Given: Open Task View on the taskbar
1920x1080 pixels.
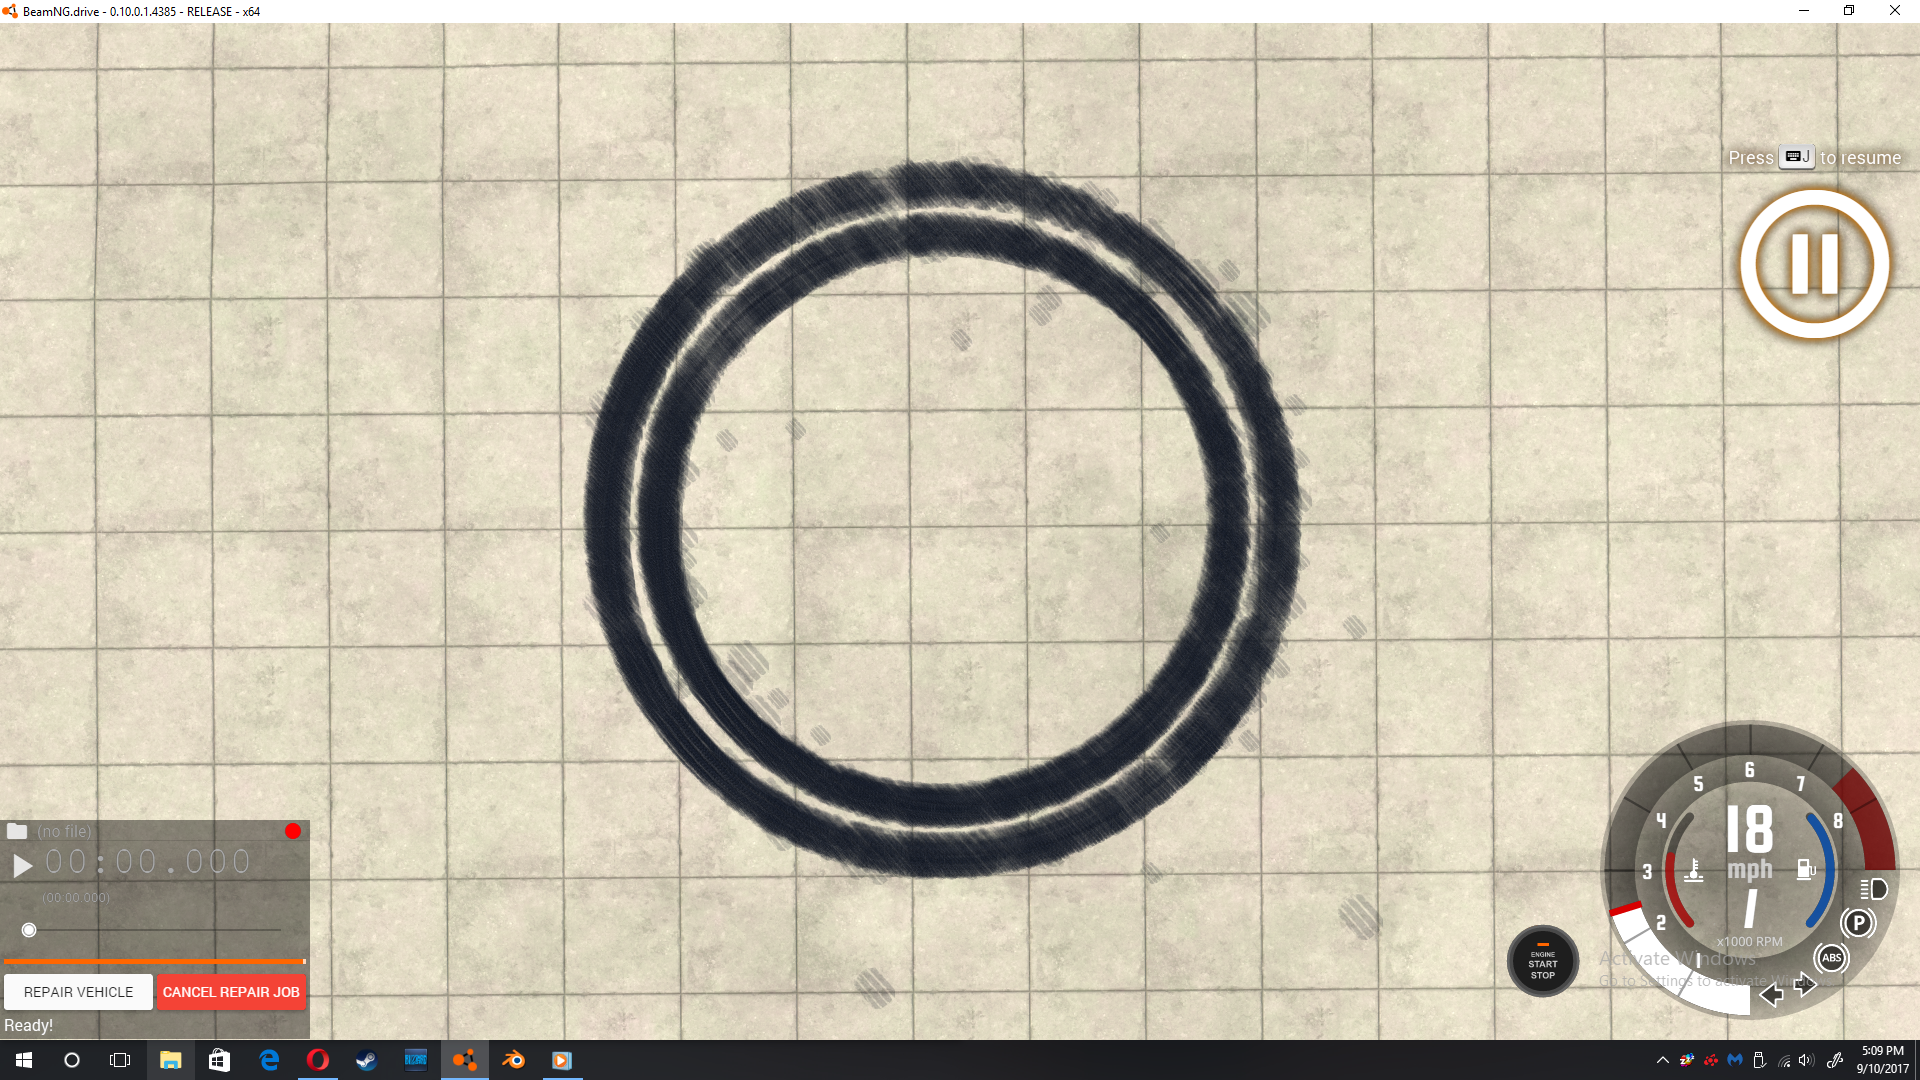Looking at the screenshot, I should (x=120, y=1060).
